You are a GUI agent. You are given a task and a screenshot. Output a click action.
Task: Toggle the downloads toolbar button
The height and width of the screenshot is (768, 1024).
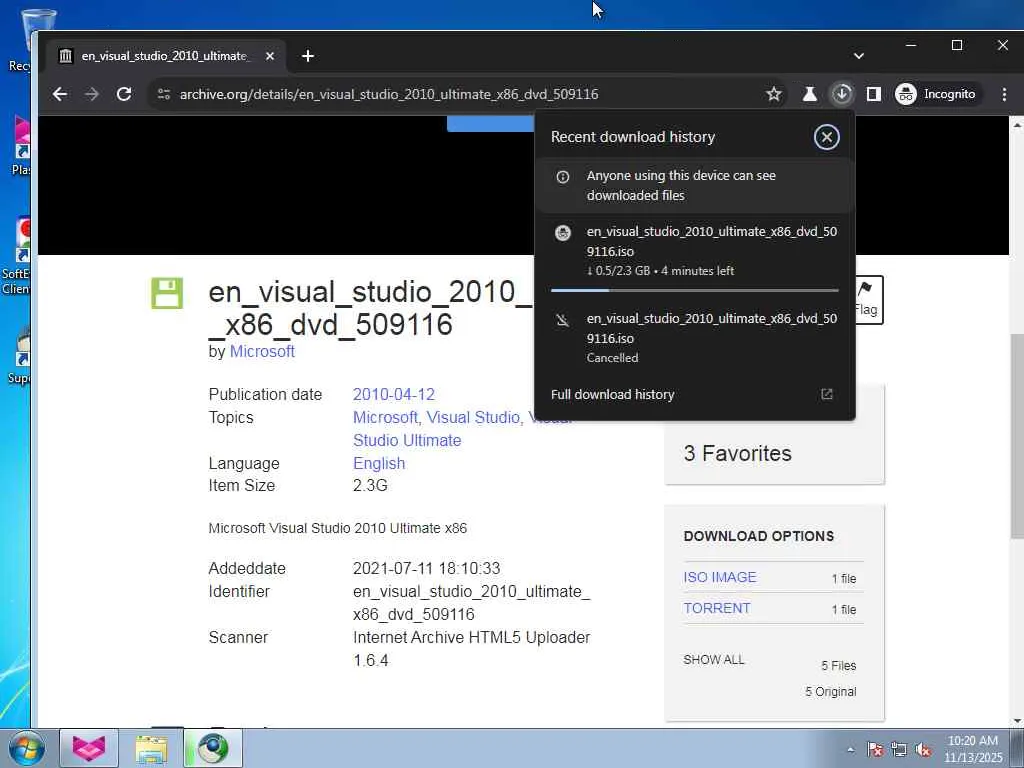(x=842, y=94)
